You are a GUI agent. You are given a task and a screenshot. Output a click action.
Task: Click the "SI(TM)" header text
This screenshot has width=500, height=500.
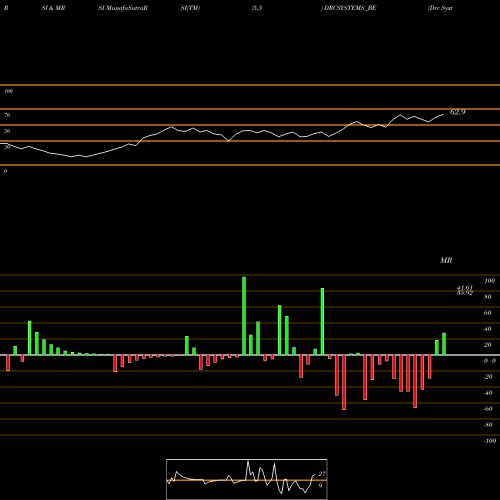[190, 8]
